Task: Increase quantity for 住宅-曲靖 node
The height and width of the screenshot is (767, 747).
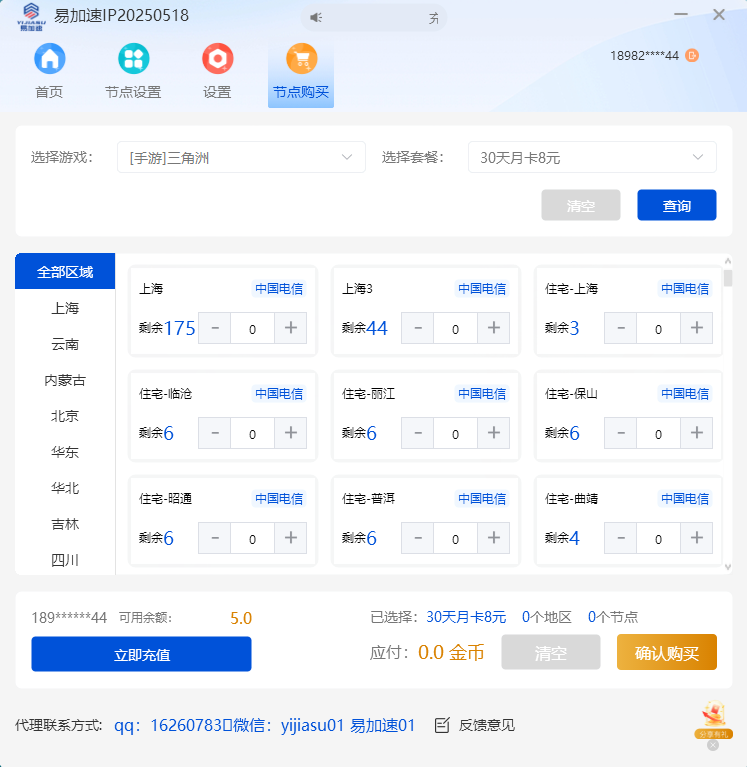Action: point(697,538)
